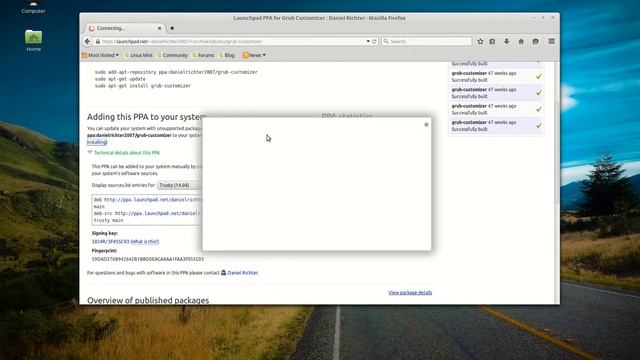Image resolution: width=640 pixels, height=360 pixels.
Task: Open a new tab with the plus button
Action: pyautogui.click(x=172, y=28)
